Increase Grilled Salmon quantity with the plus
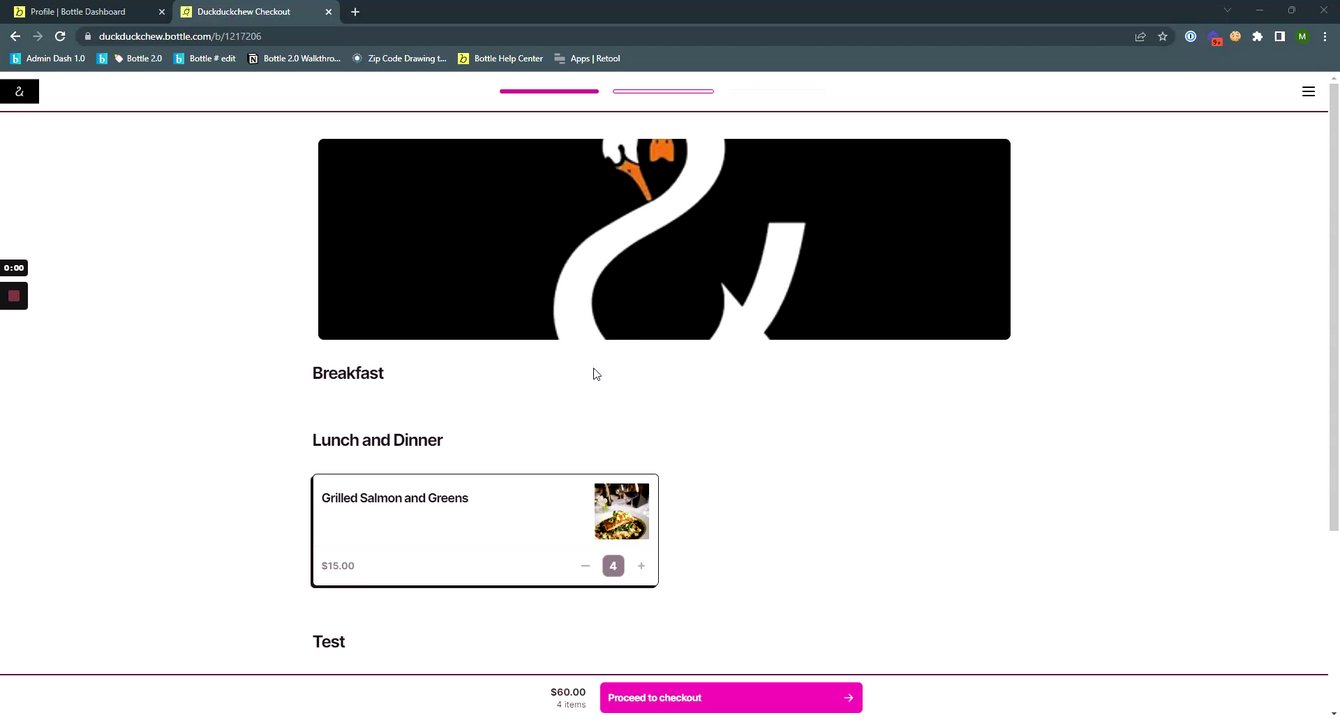This screenshot has height=720, width=1340. pos(641,566)
